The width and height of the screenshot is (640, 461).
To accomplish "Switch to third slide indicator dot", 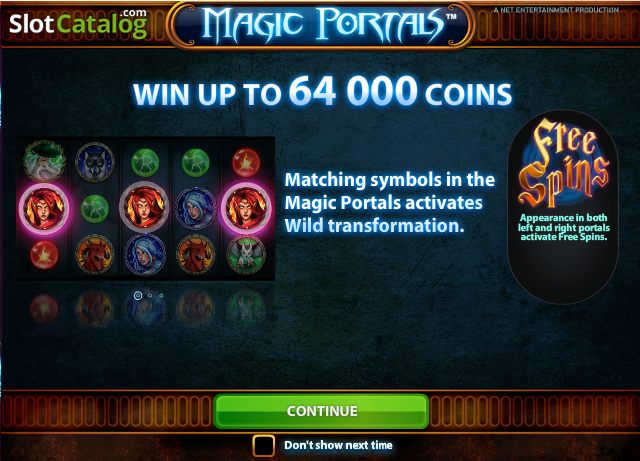I will coord(161,295).
